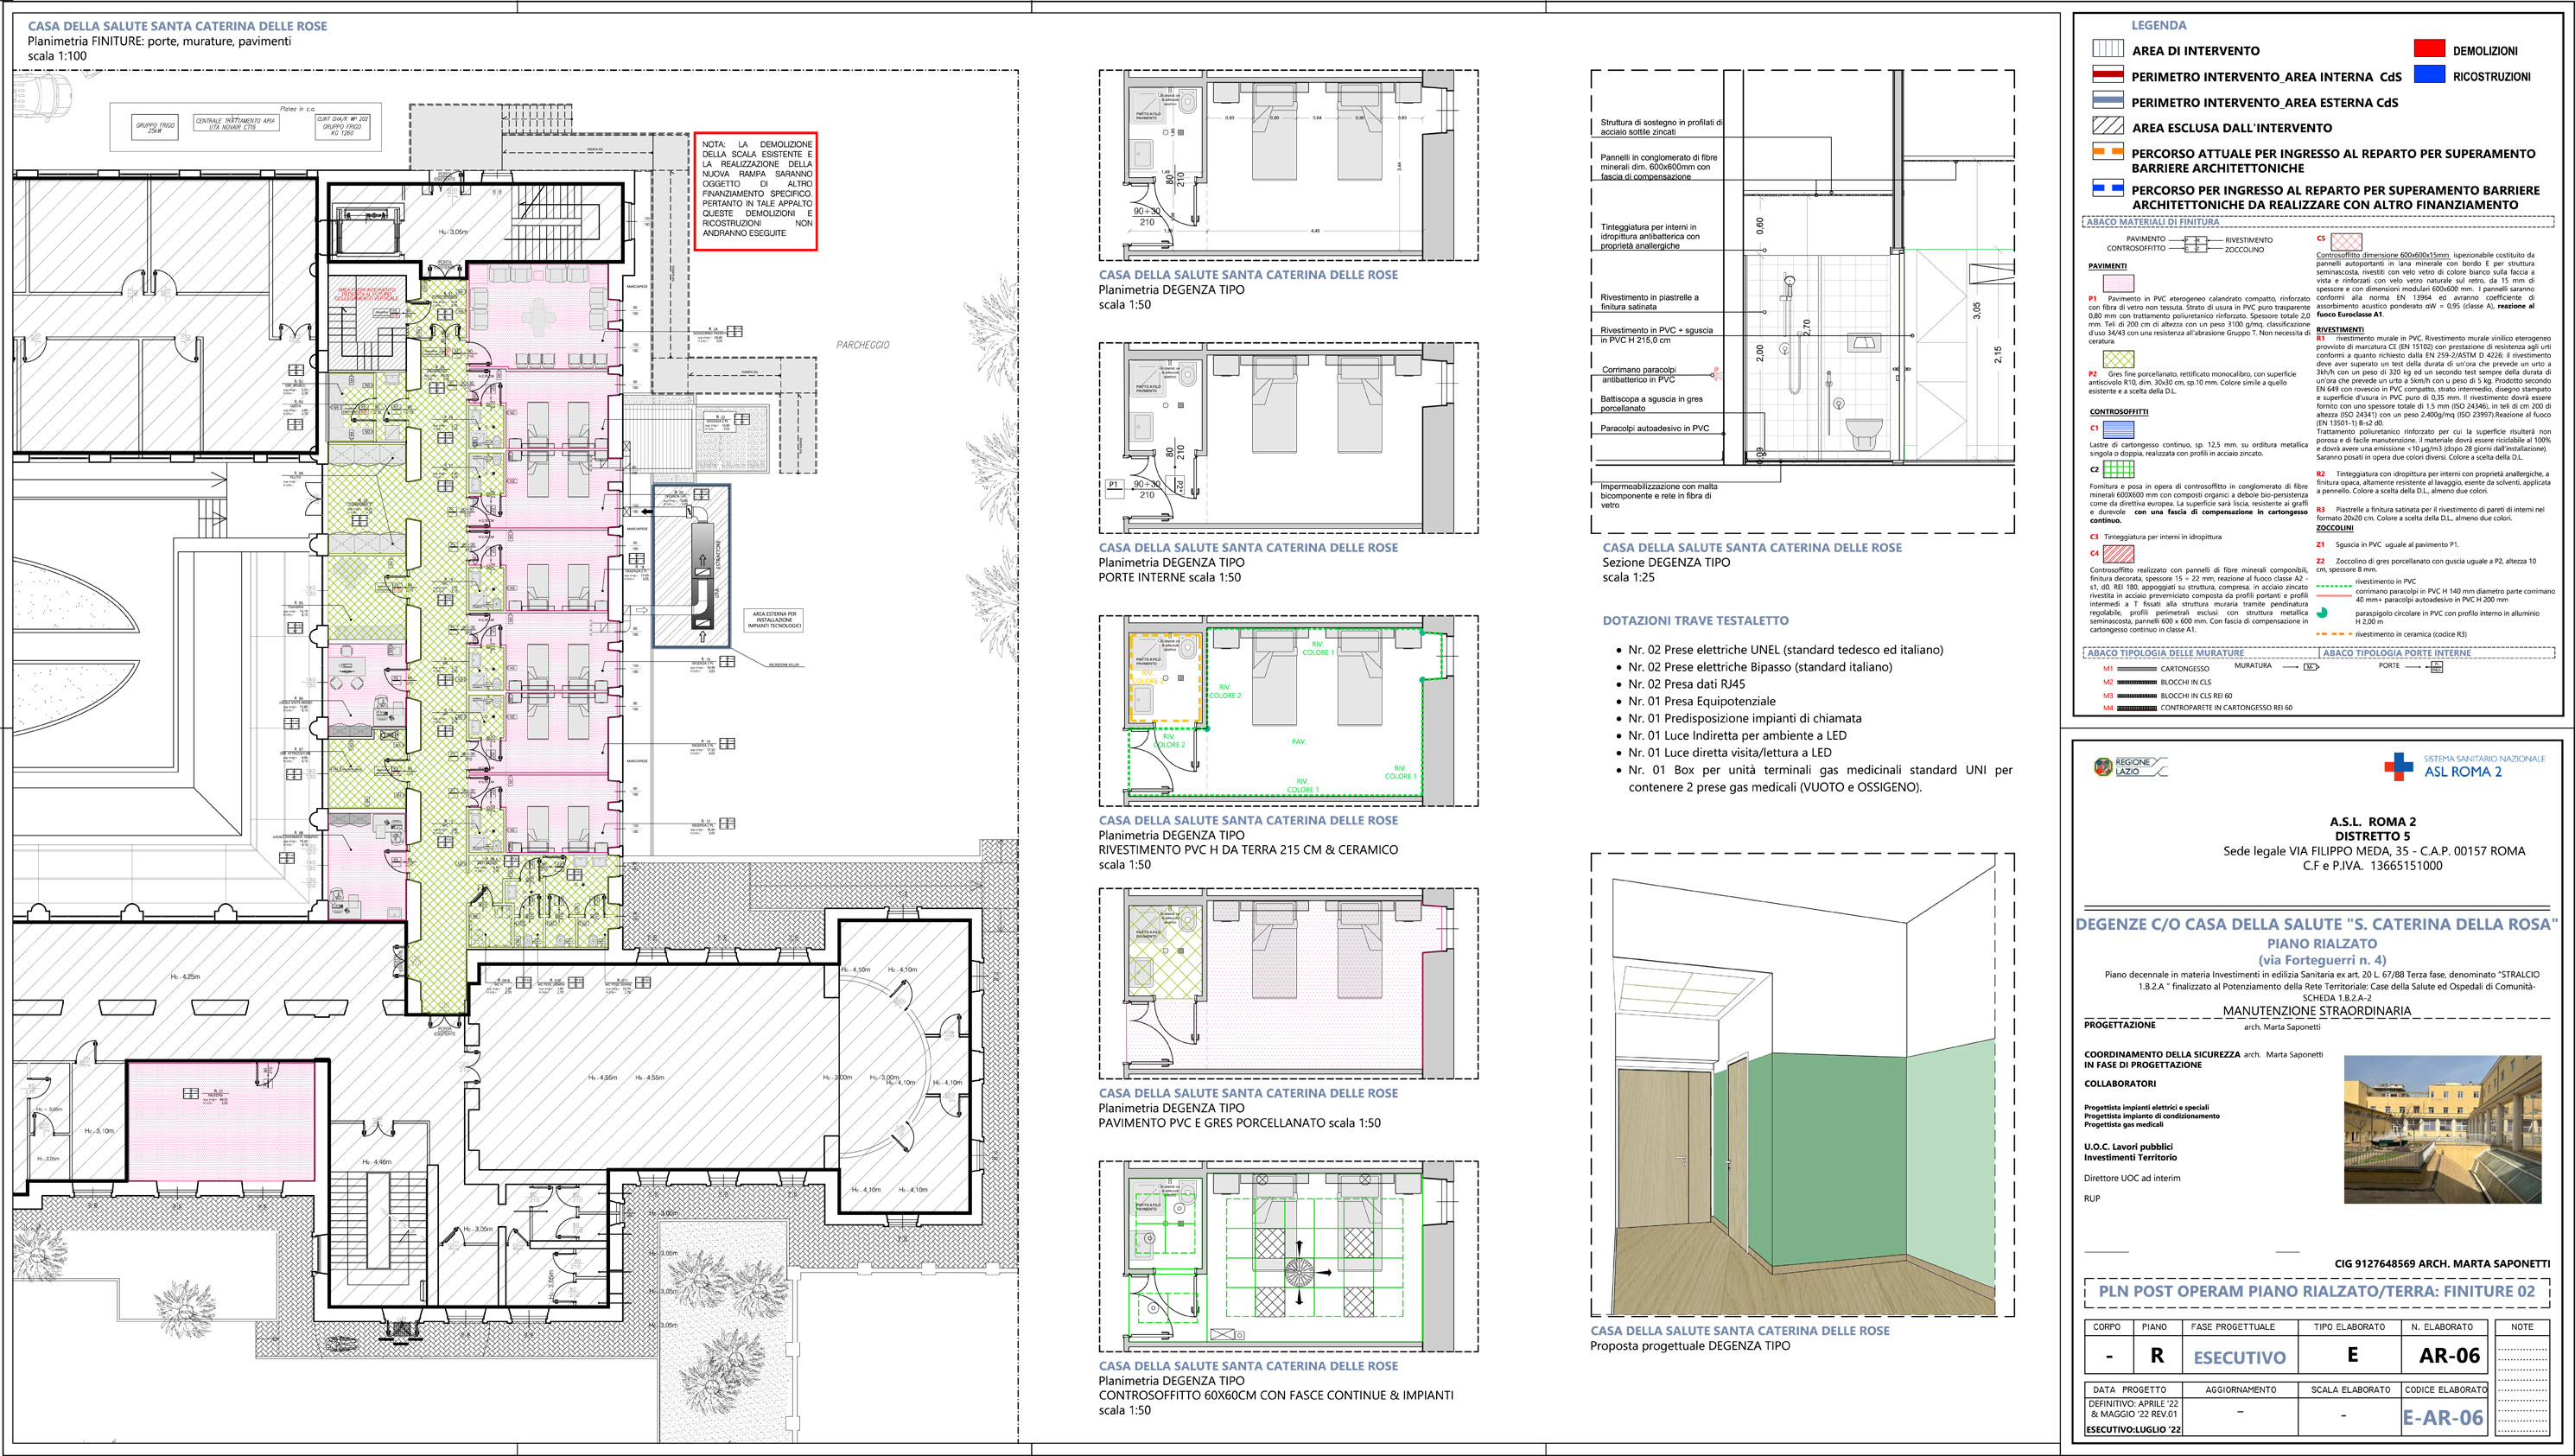
Task: Click the PORTE tag symbol in the abaco
Action: [2436, 667]
